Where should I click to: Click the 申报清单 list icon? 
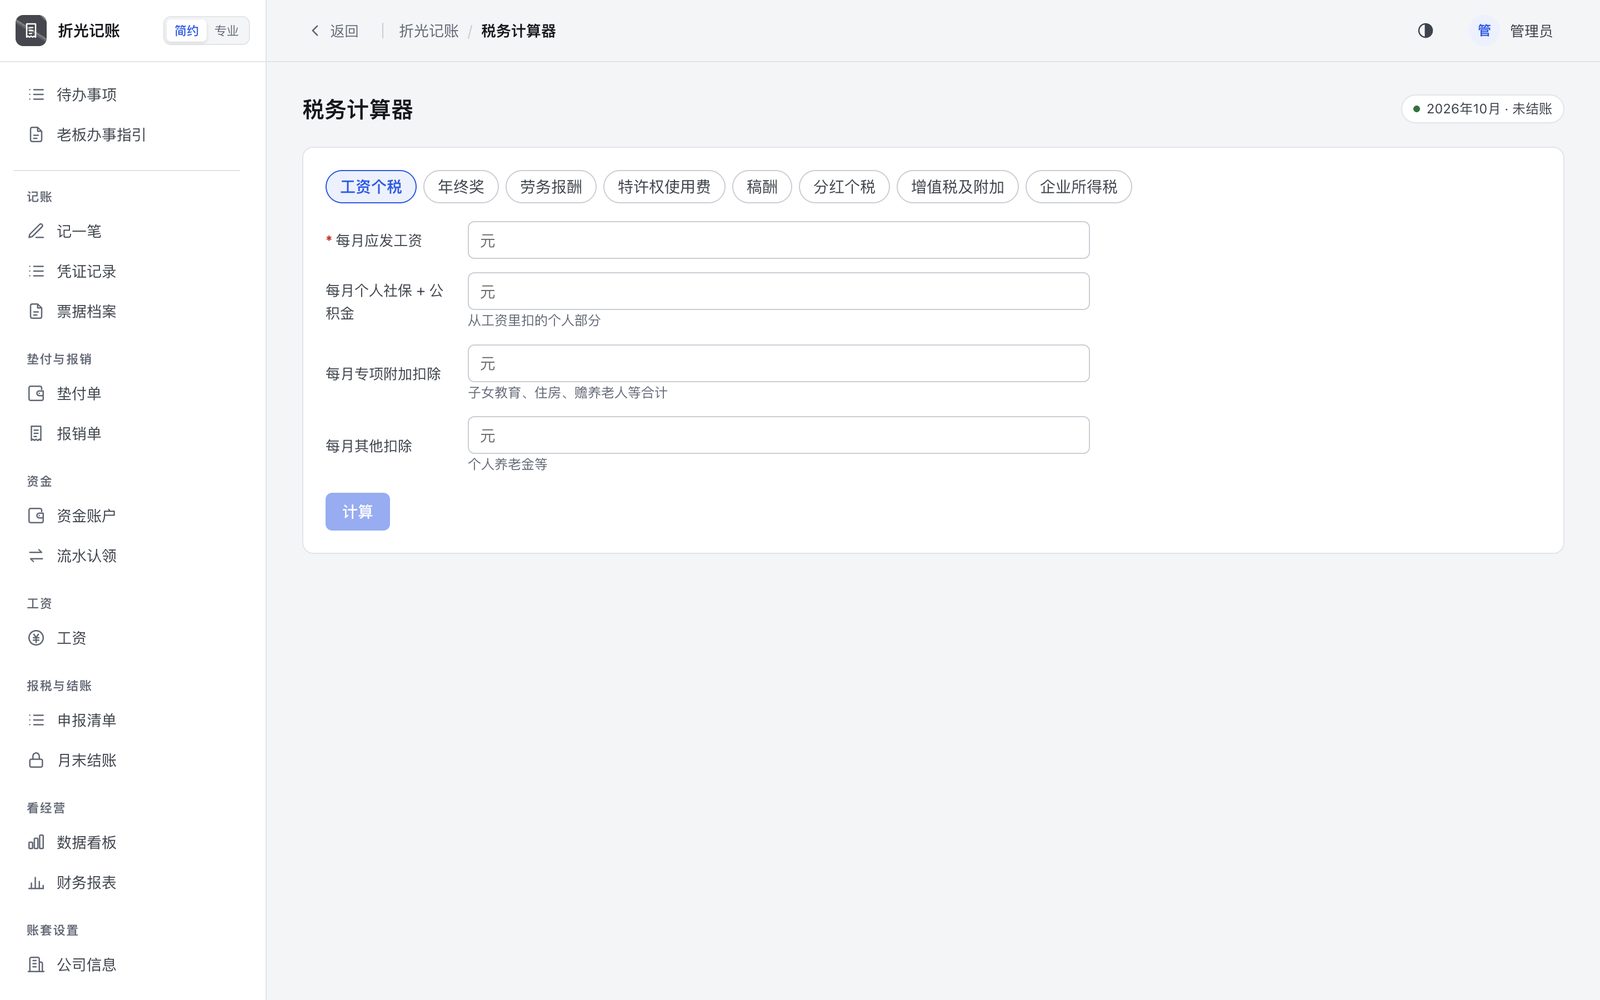click(x=36, y=720)
